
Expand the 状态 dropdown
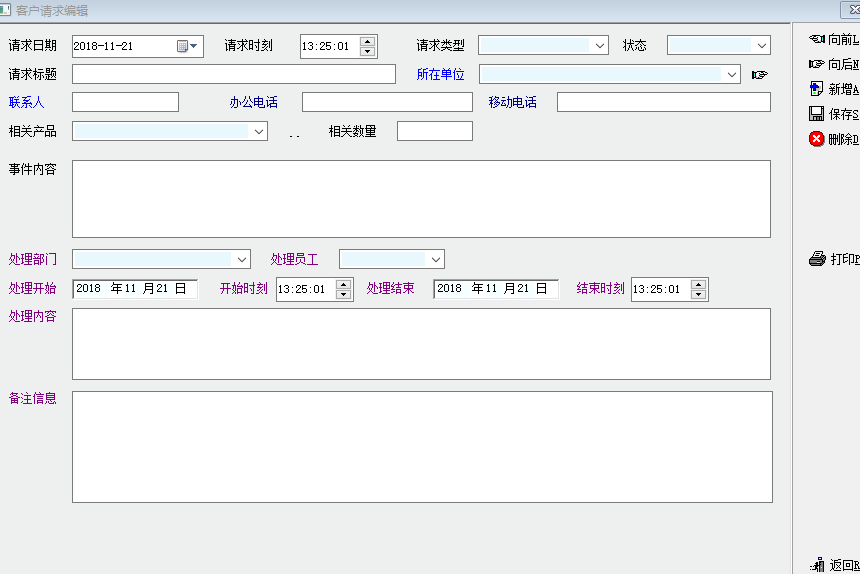762,45
